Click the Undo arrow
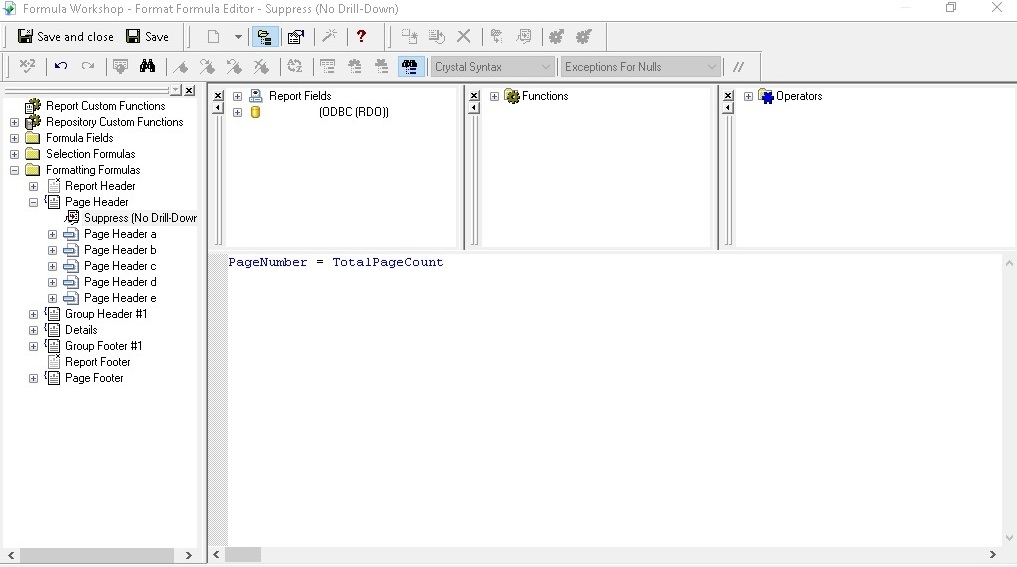 tap(61, 66)
